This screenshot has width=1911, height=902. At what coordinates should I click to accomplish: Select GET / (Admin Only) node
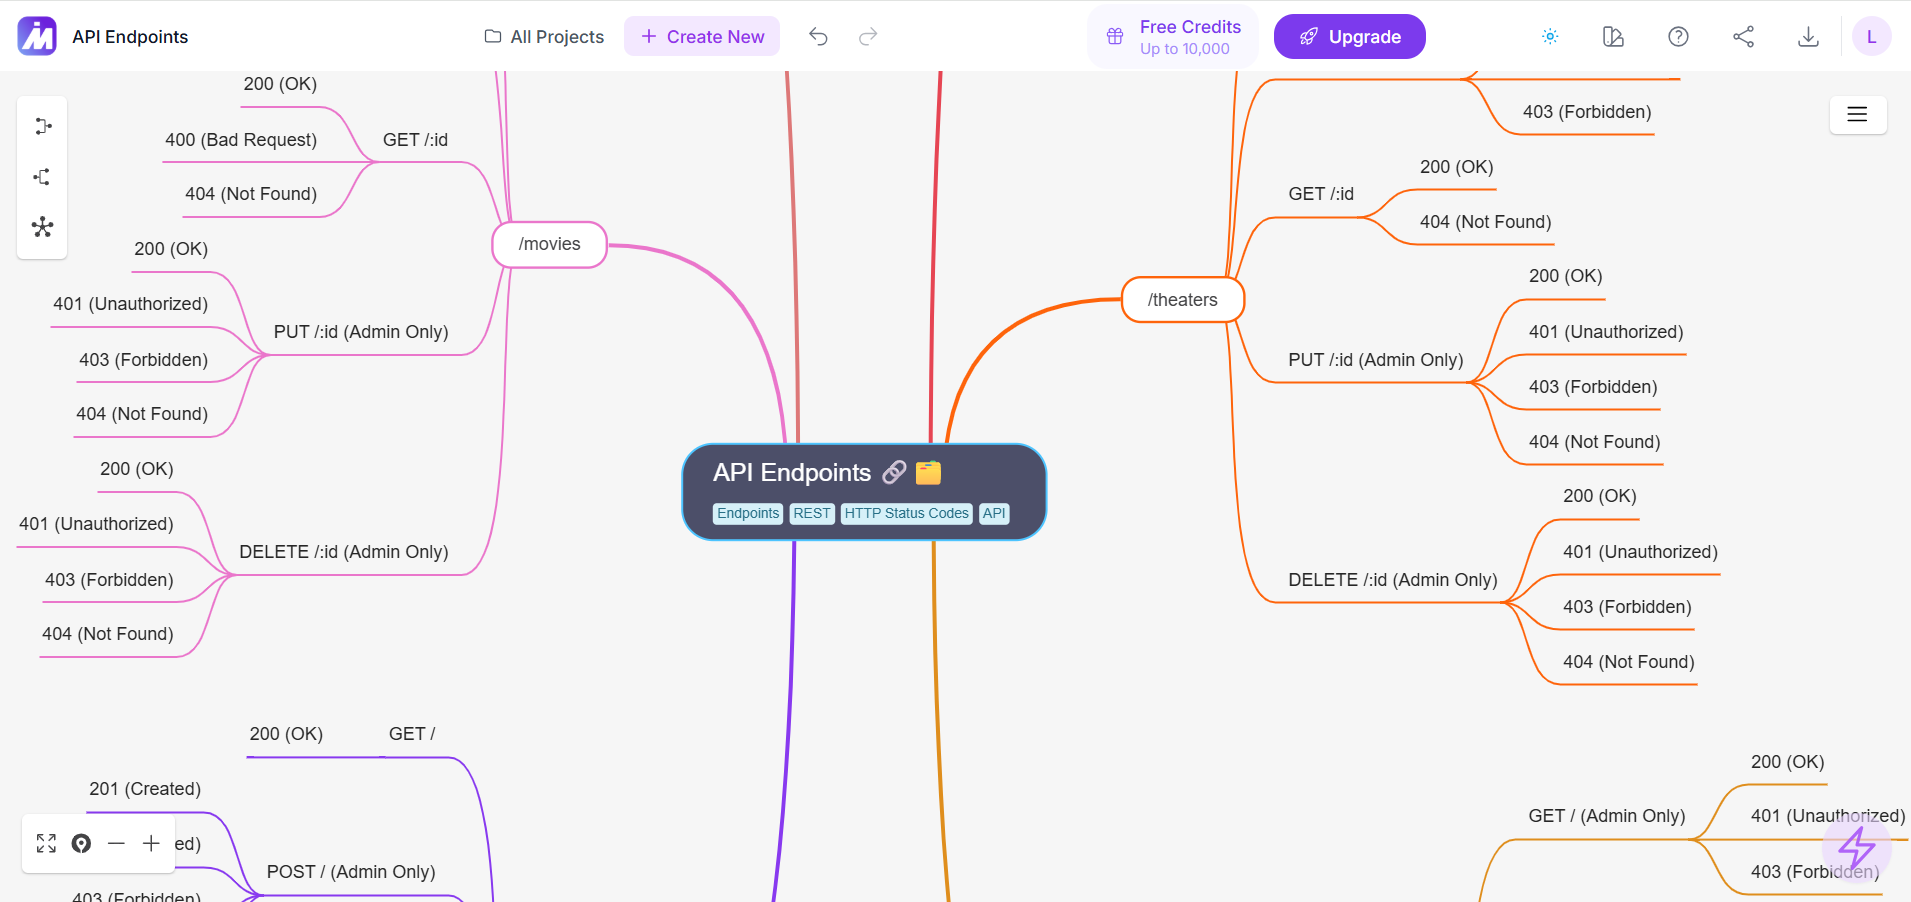(x=1607, y=816)
